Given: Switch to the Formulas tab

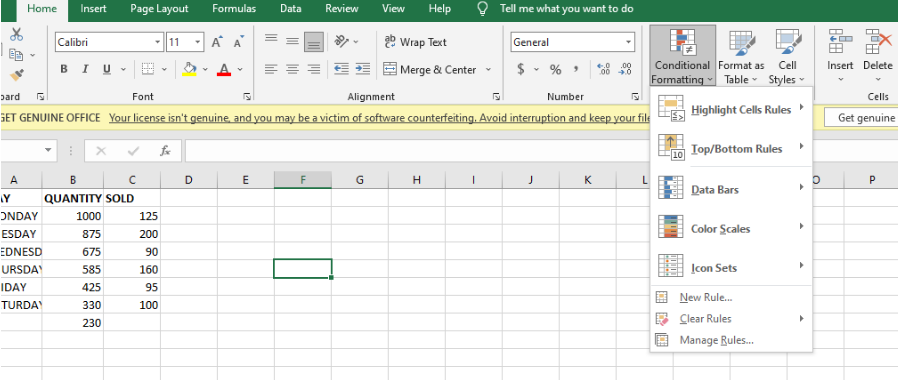Looking at the screenshot, I should 234,9.
